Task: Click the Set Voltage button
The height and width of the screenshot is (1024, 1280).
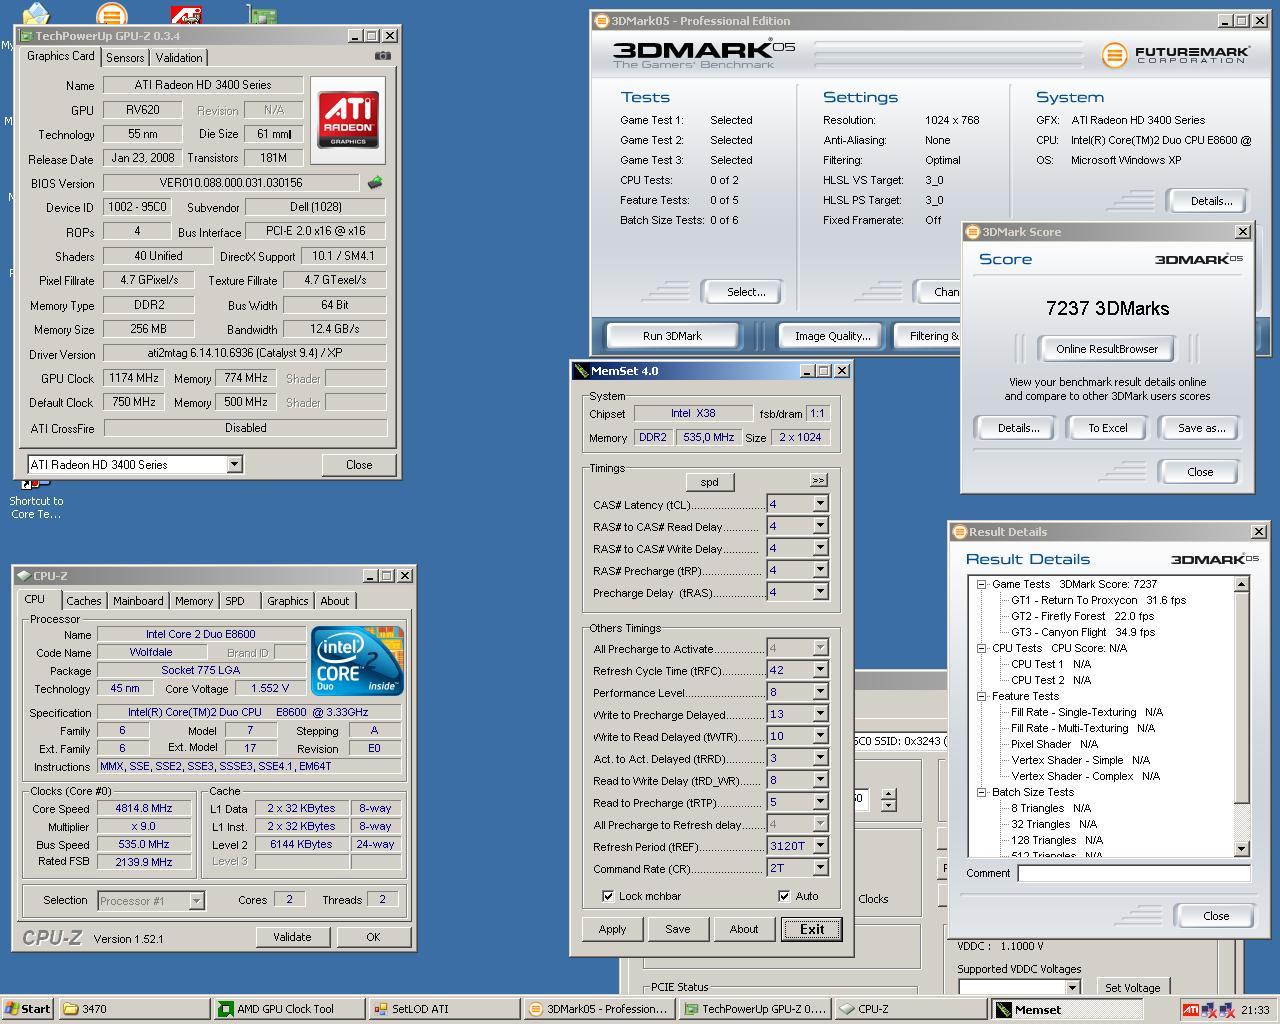Action: click(1132, 987)
